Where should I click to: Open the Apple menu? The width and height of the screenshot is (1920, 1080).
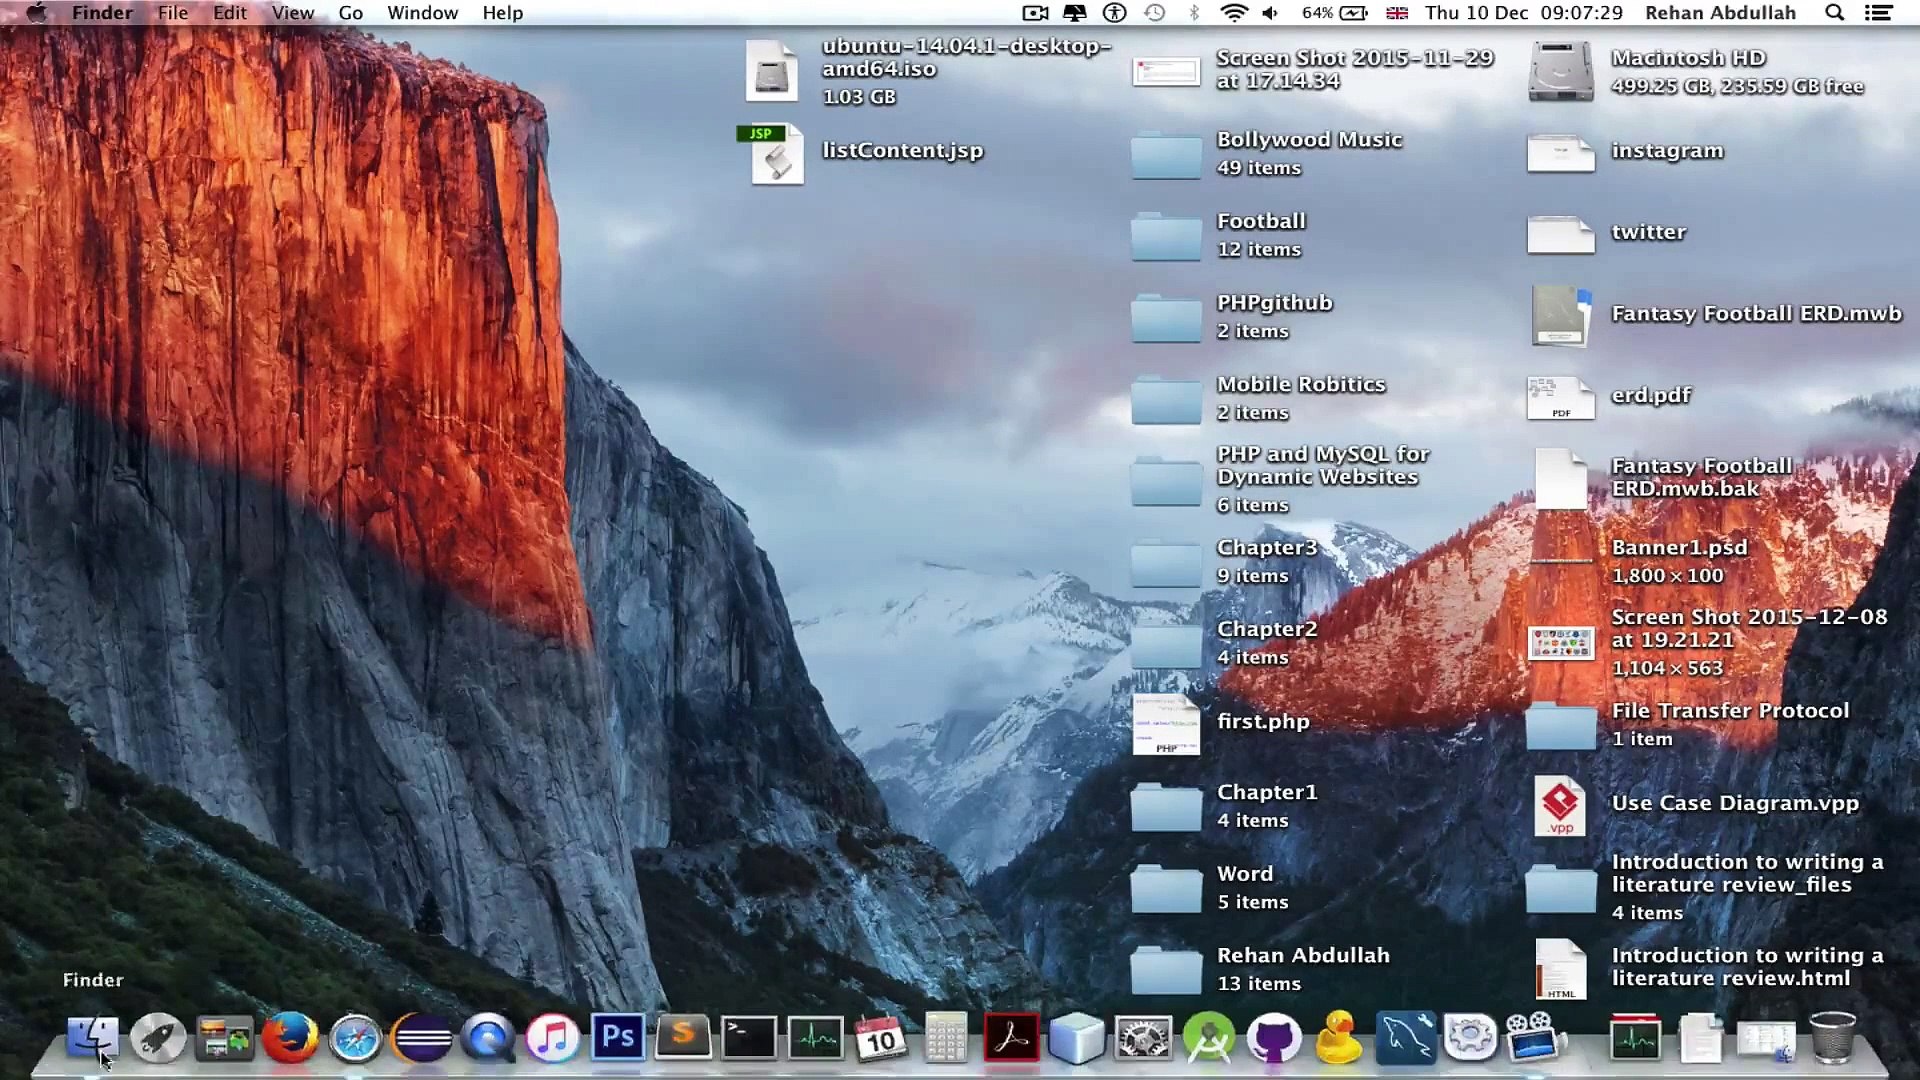[x=36, y=13]
